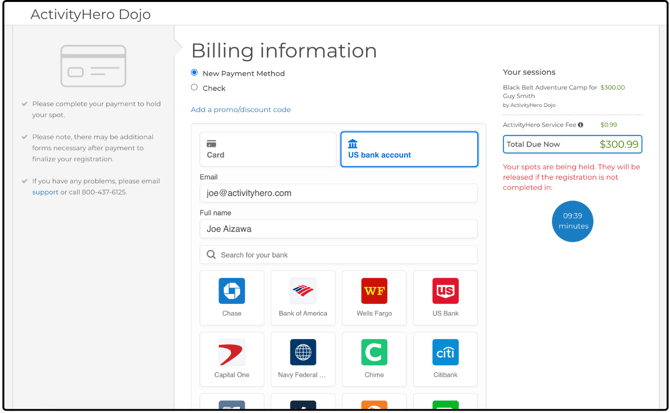
Task: Switch to the Card payment tab
Action: (268, 149)
